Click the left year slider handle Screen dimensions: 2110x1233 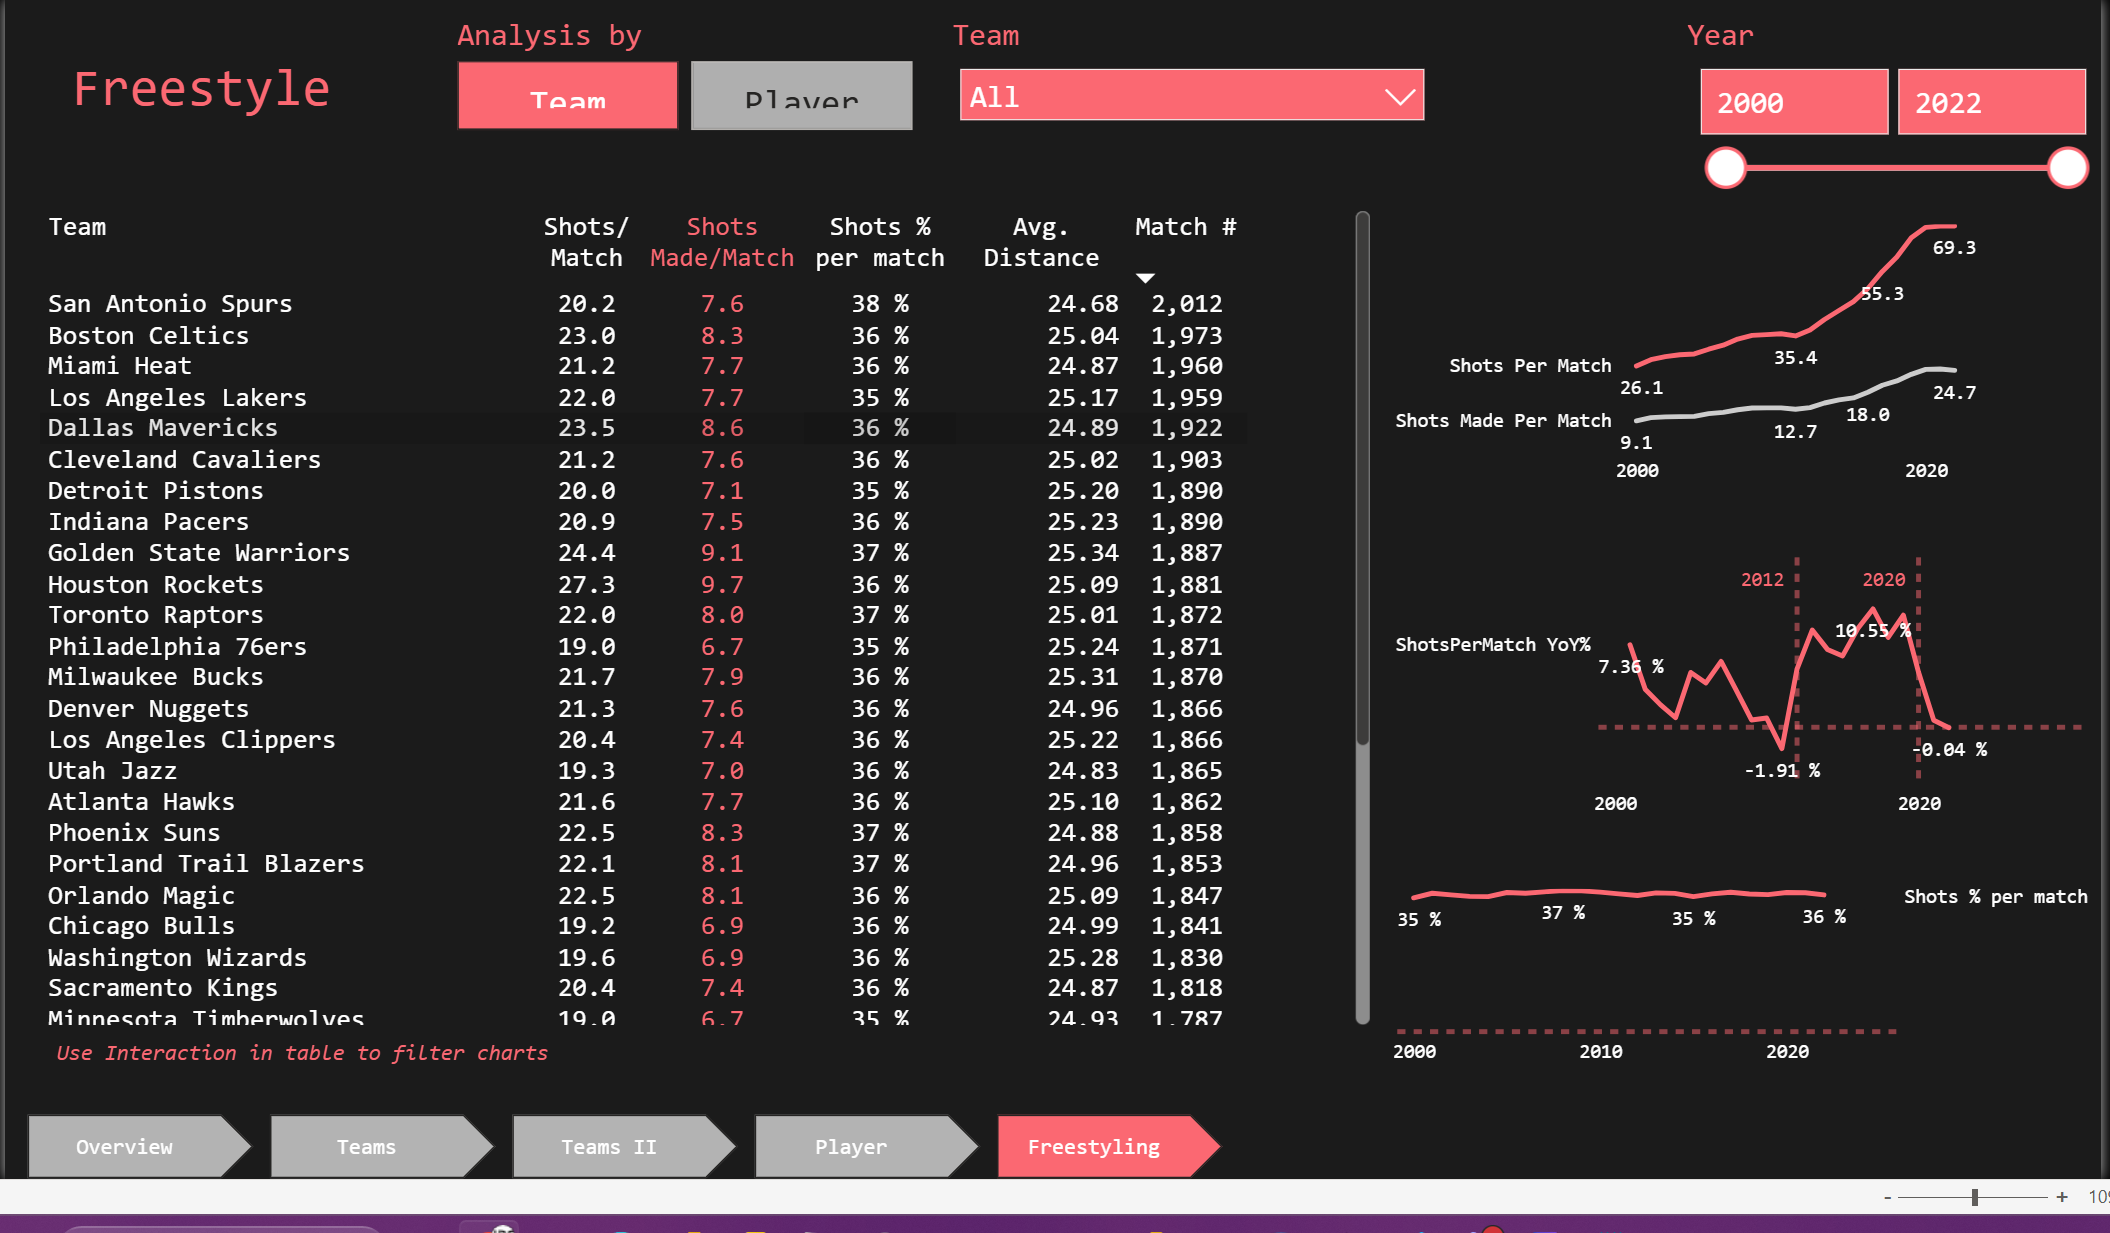(1725, 168)
